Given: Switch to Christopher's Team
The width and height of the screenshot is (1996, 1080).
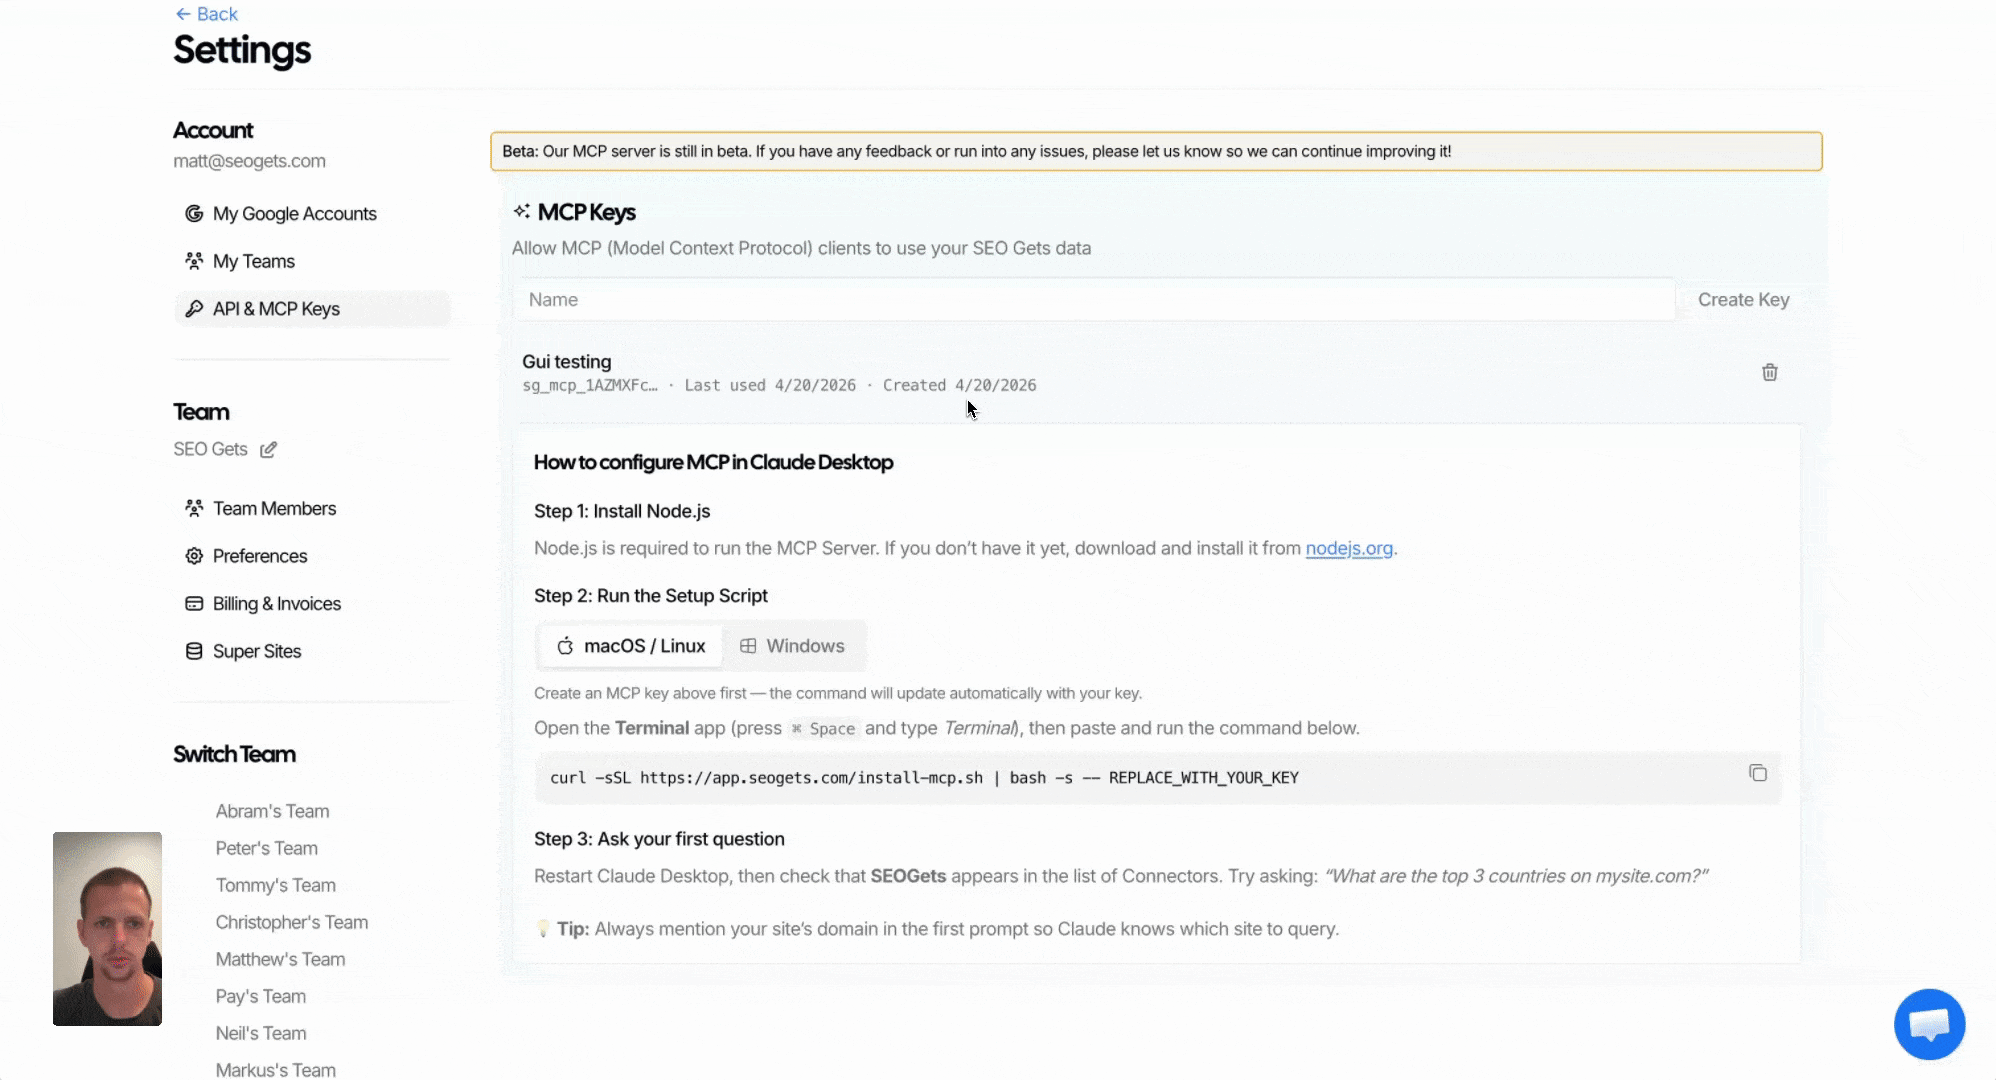Looking at the screenshot, I should (291, 922).
